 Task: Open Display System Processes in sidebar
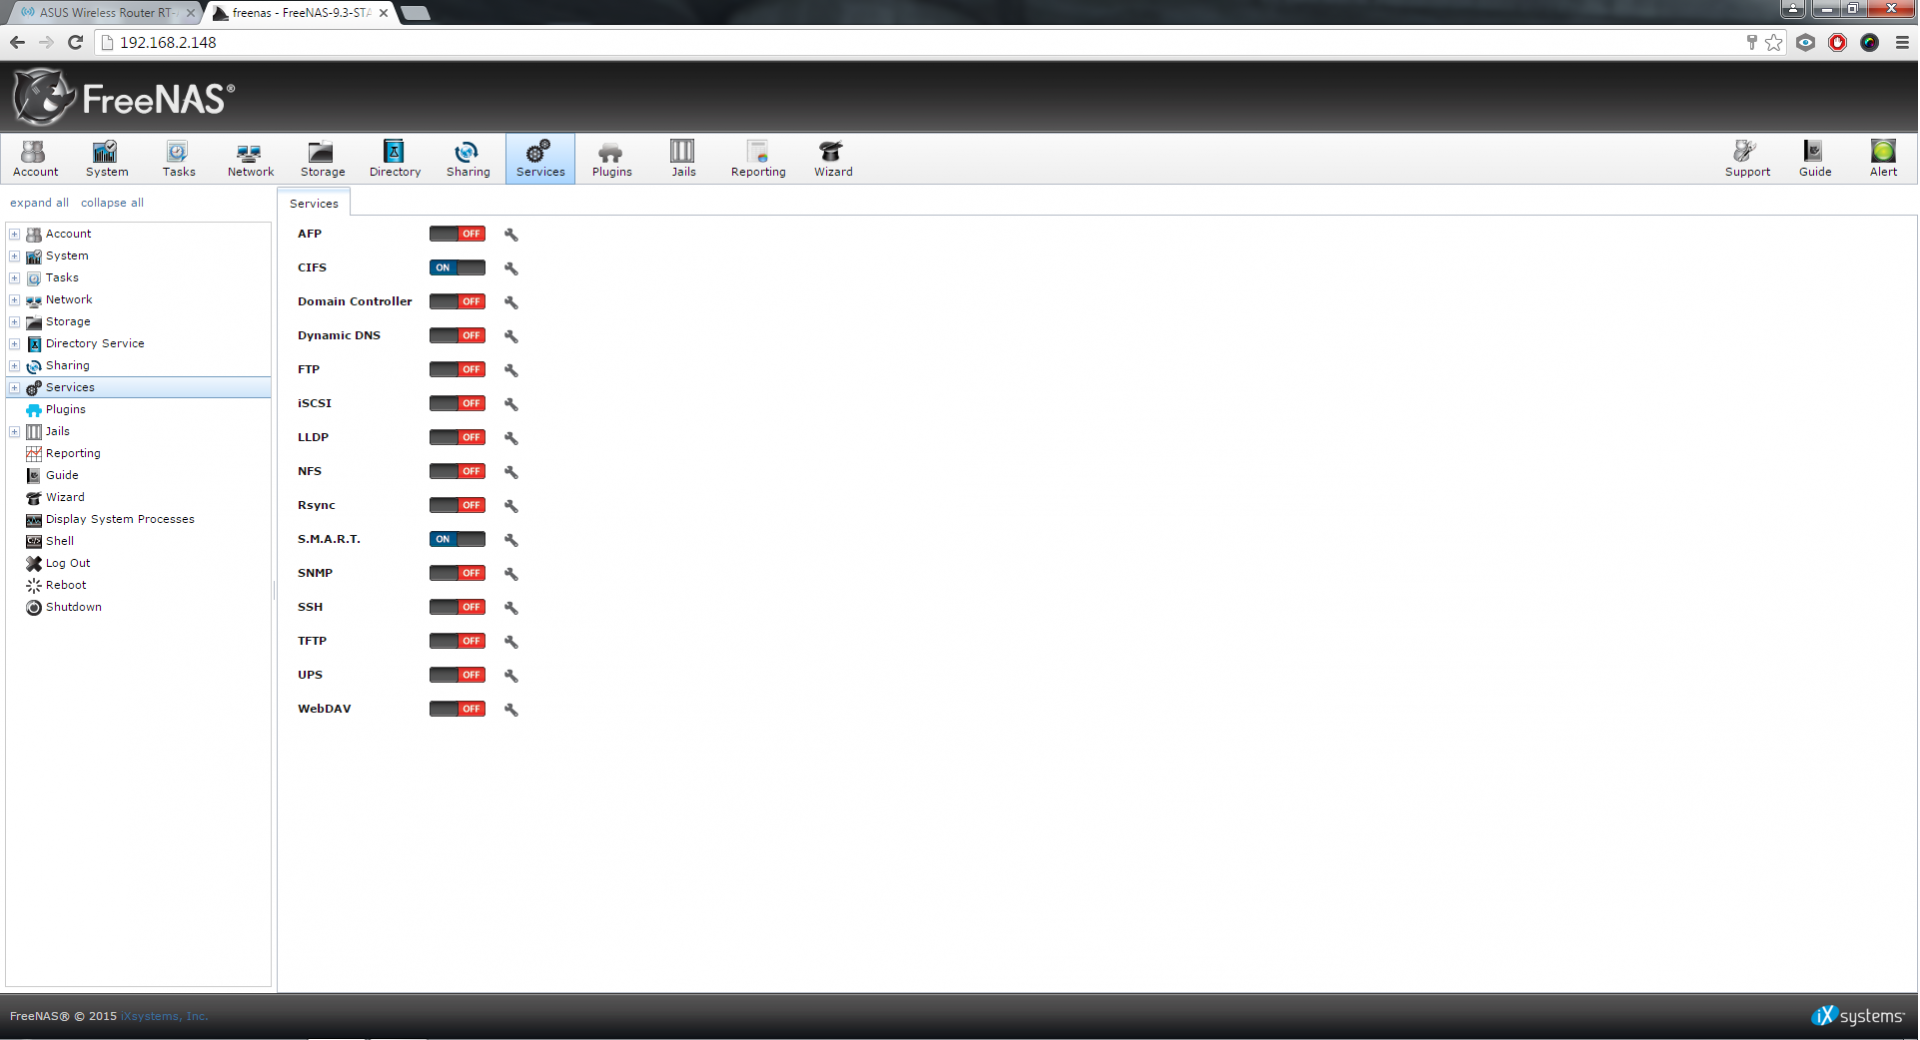(120, 520)
